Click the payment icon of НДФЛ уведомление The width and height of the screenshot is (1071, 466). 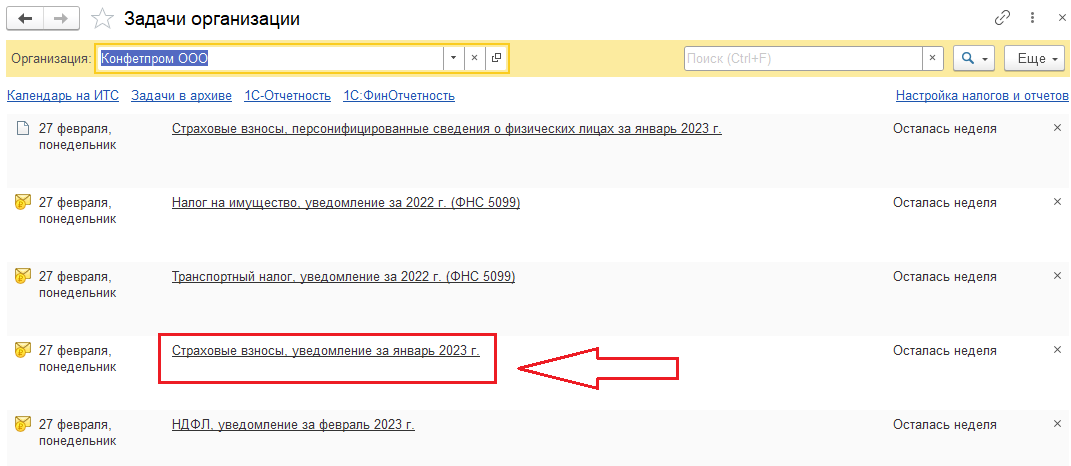pyautogui.click(x=23, y=424)
